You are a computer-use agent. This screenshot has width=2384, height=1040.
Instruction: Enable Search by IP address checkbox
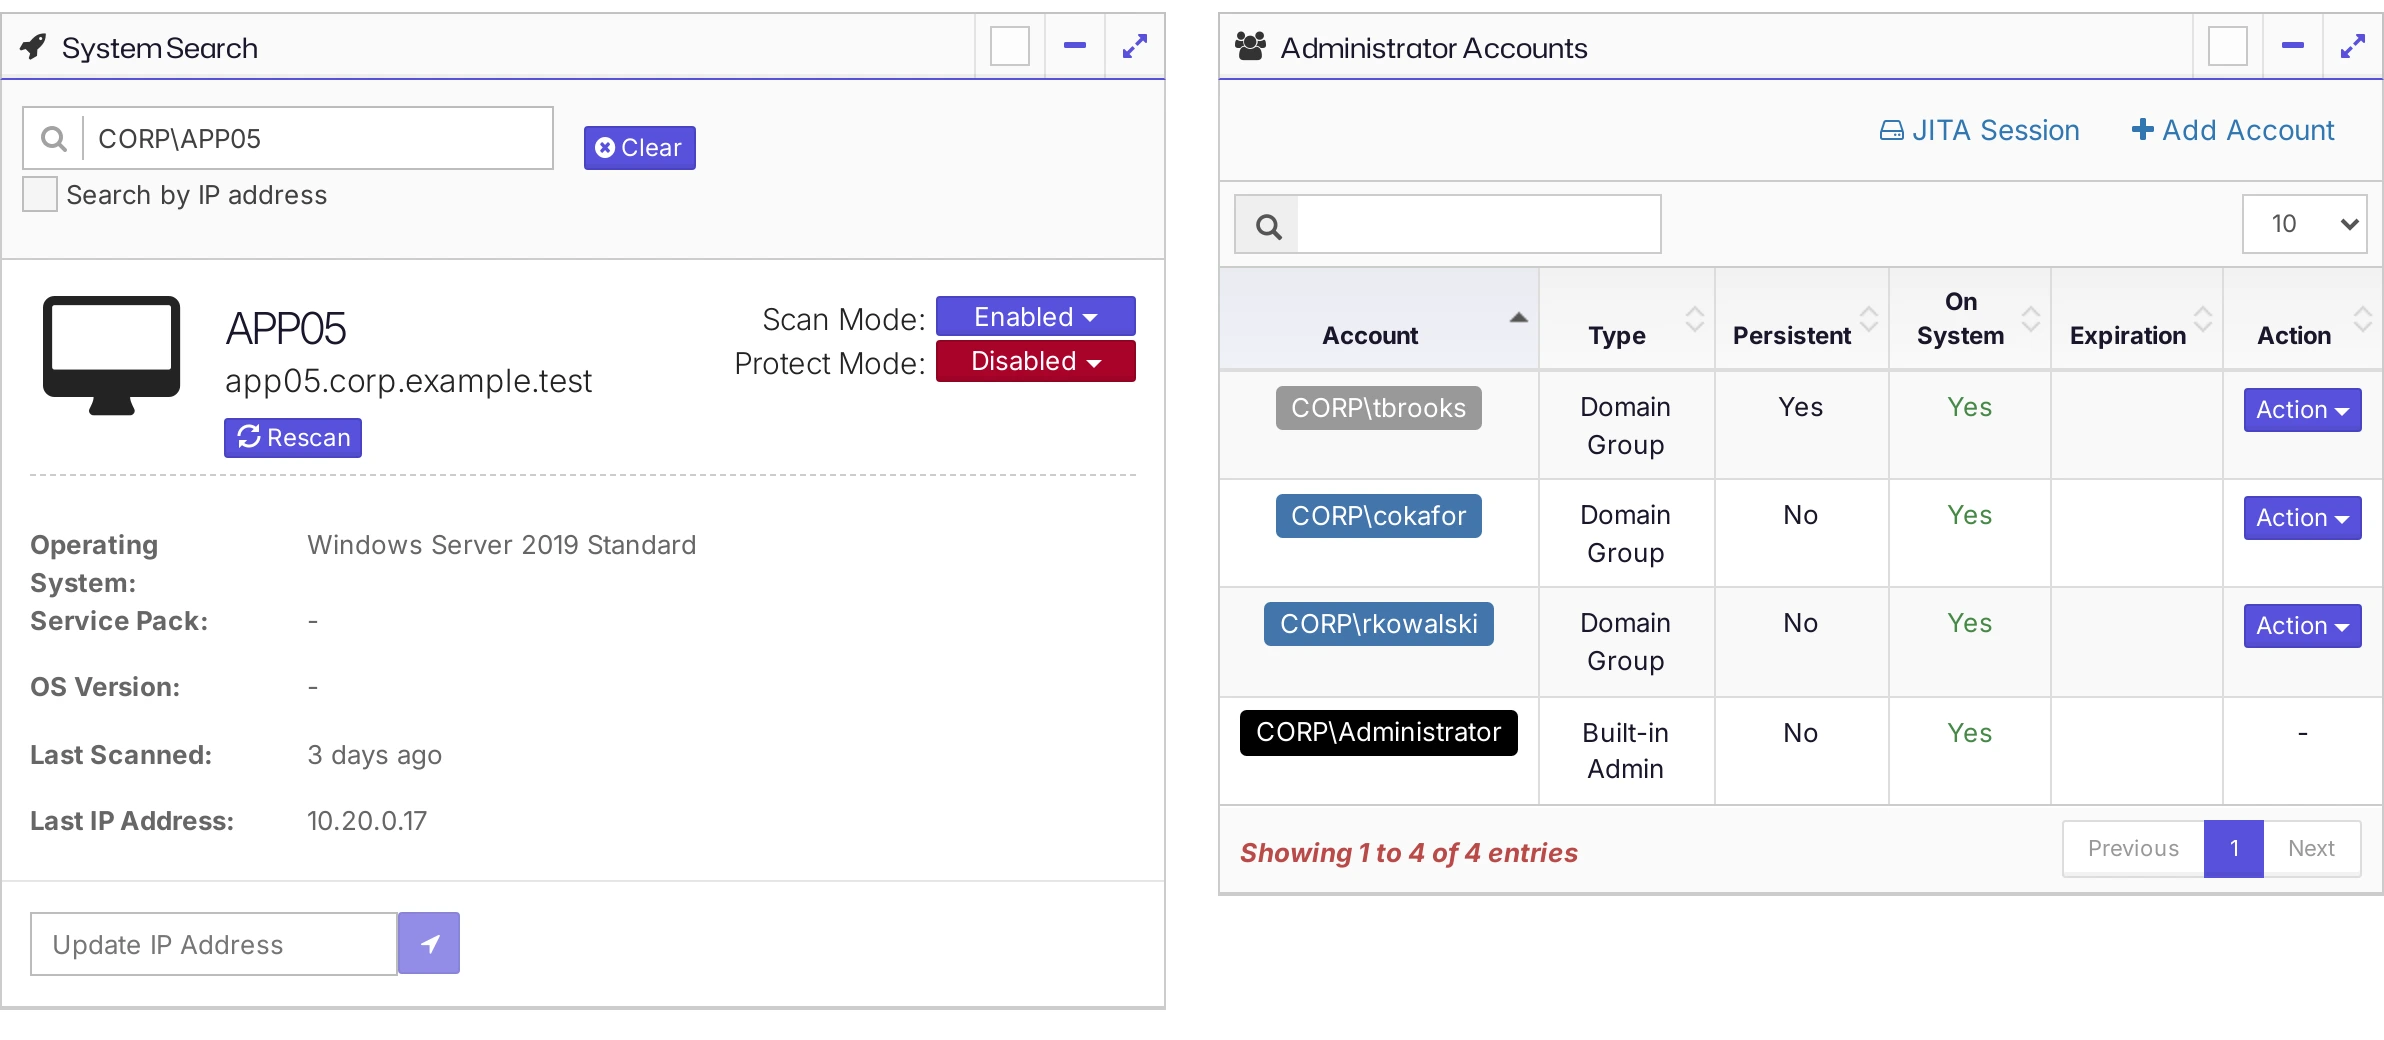(x=40, y=194)
